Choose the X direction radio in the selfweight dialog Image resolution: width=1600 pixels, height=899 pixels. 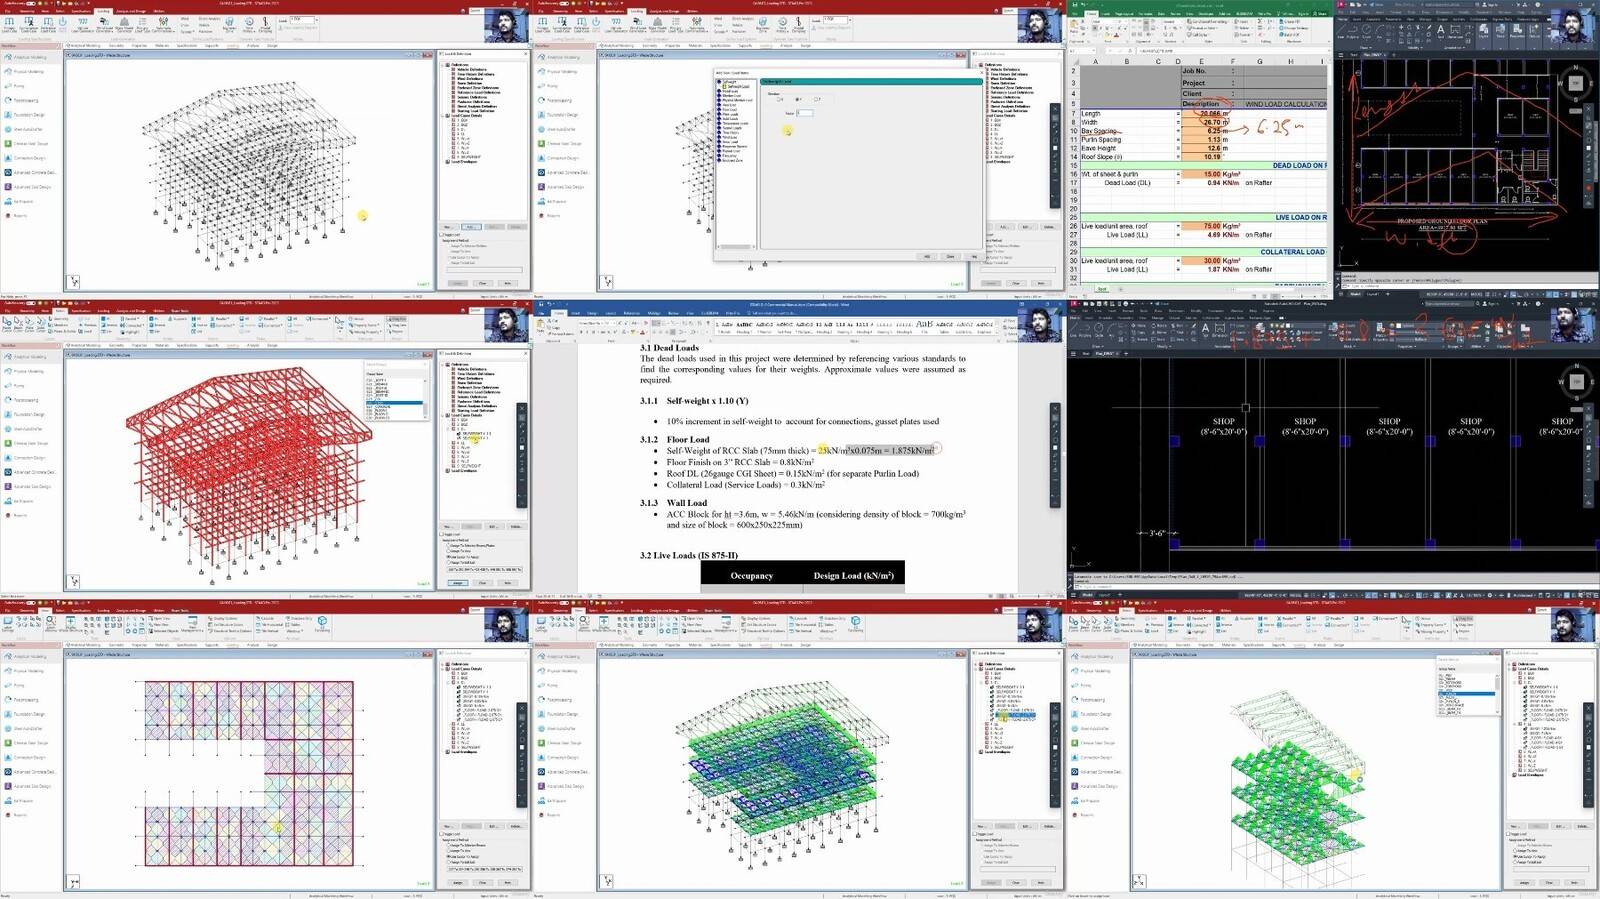[779, 100]
